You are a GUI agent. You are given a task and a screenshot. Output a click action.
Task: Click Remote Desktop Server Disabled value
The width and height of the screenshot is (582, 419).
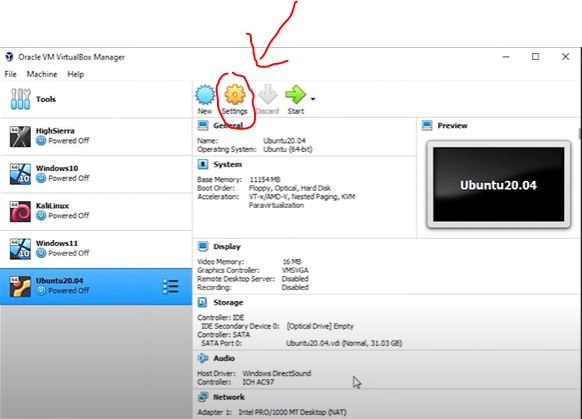(295, 279)
